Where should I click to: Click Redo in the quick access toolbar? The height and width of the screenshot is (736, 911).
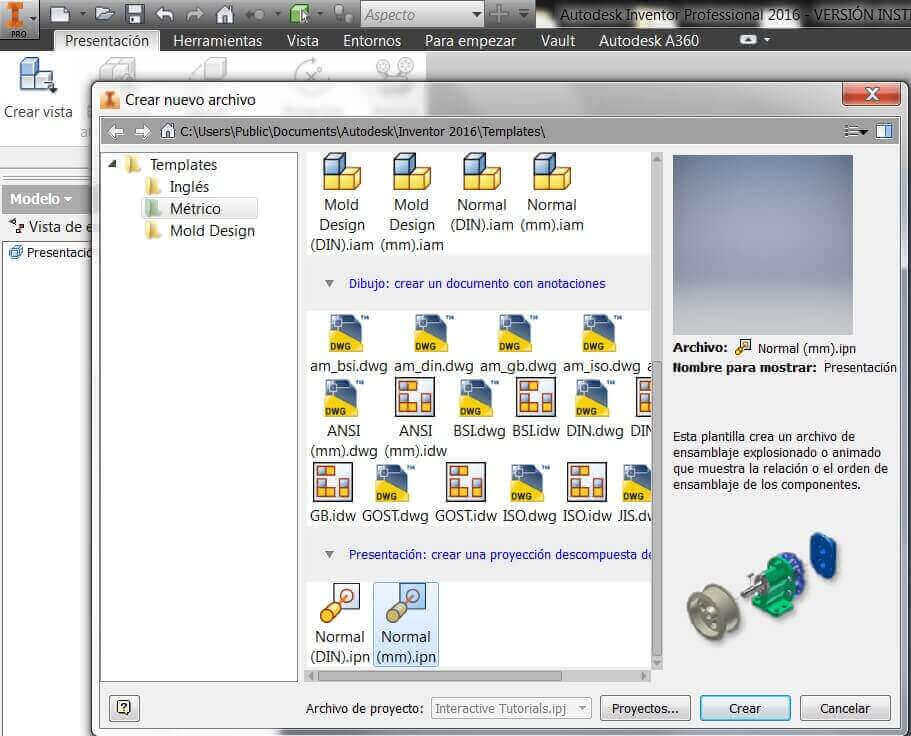195,14
